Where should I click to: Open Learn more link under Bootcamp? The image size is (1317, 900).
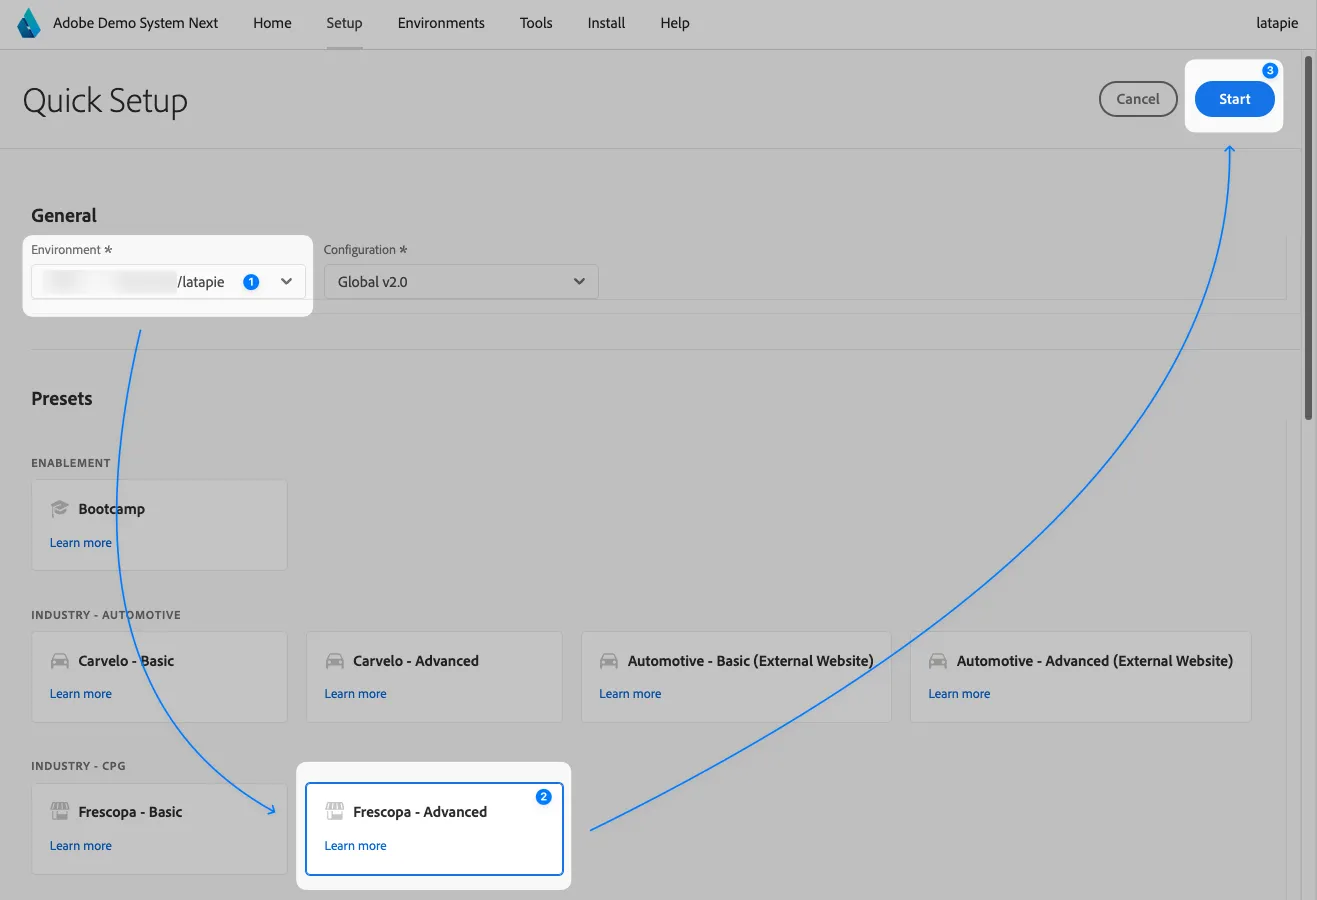pyautogui.click(x=81, y=543)
